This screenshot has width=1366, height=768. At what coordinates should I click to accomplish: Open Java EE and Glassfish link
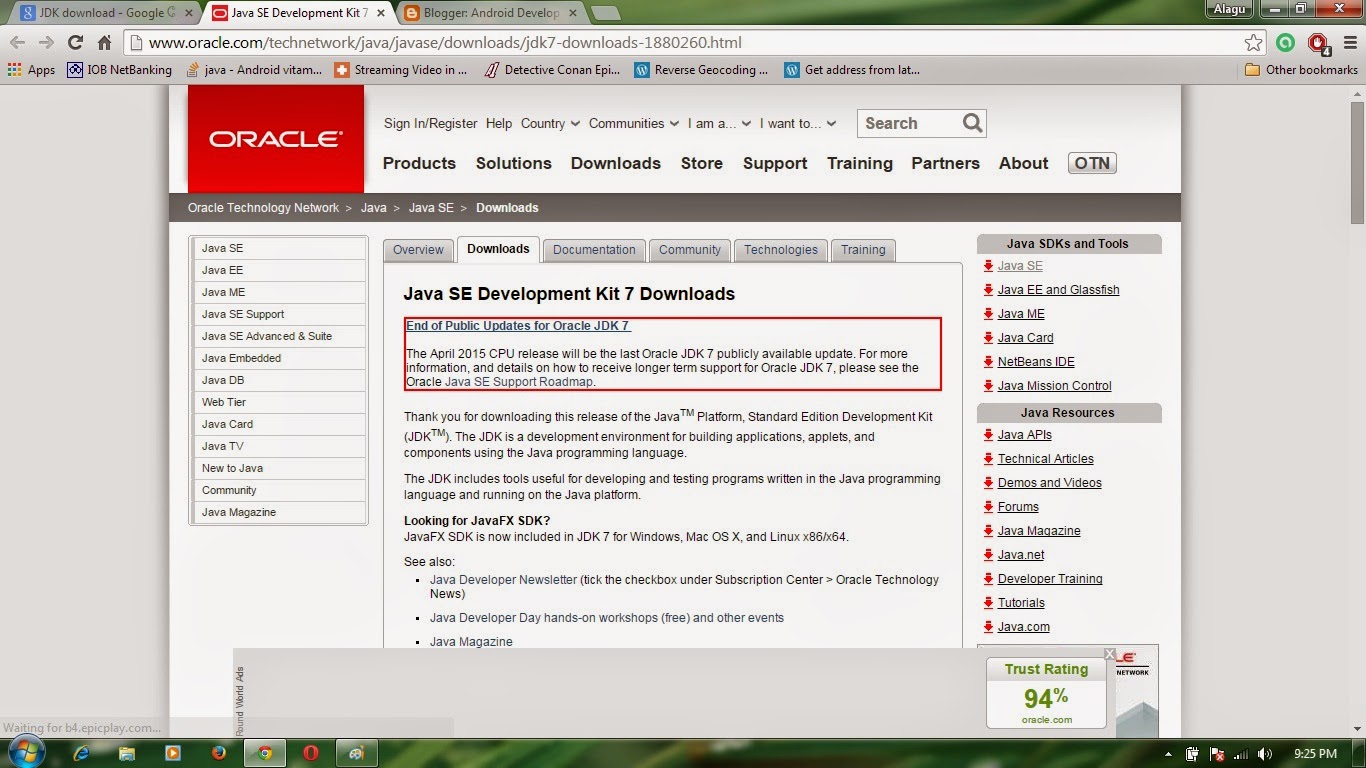point(1058,290)
